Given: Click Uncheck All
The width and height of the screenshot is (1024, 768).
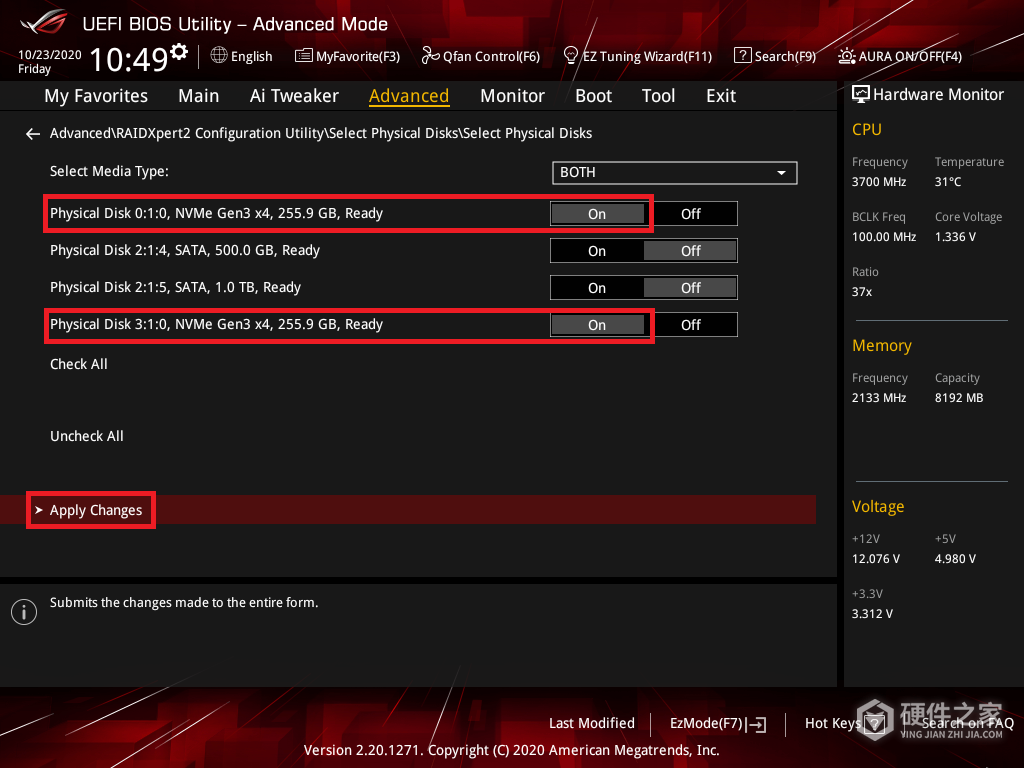Looking at the screenshot, I should pos(87,436).
